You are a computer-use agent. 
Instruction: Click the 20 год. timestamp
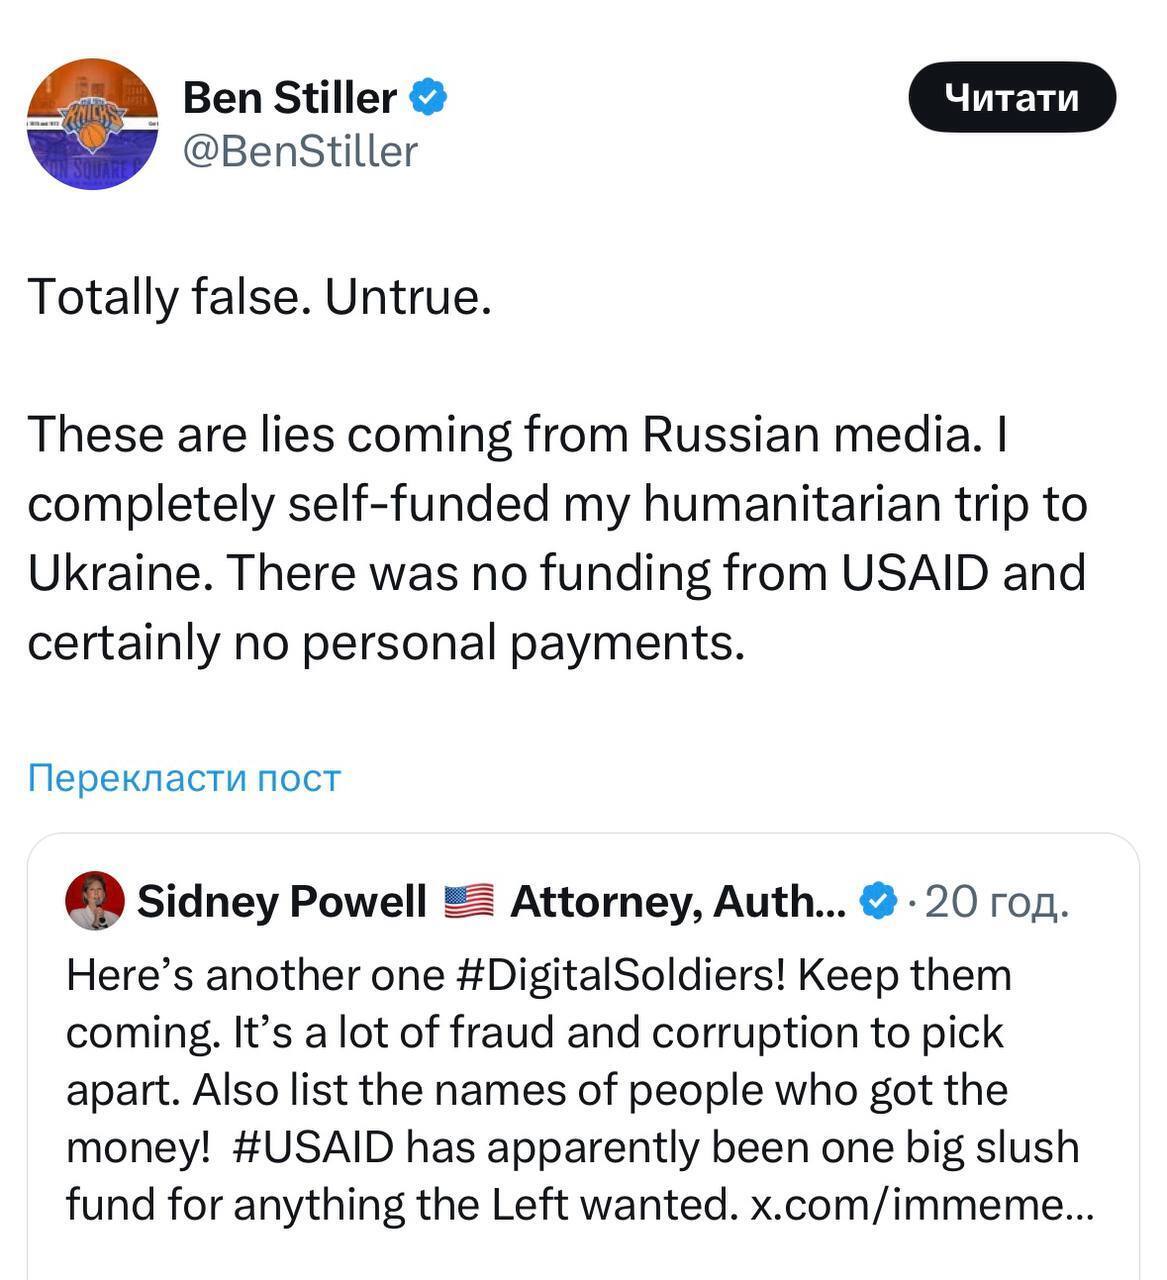997,902
